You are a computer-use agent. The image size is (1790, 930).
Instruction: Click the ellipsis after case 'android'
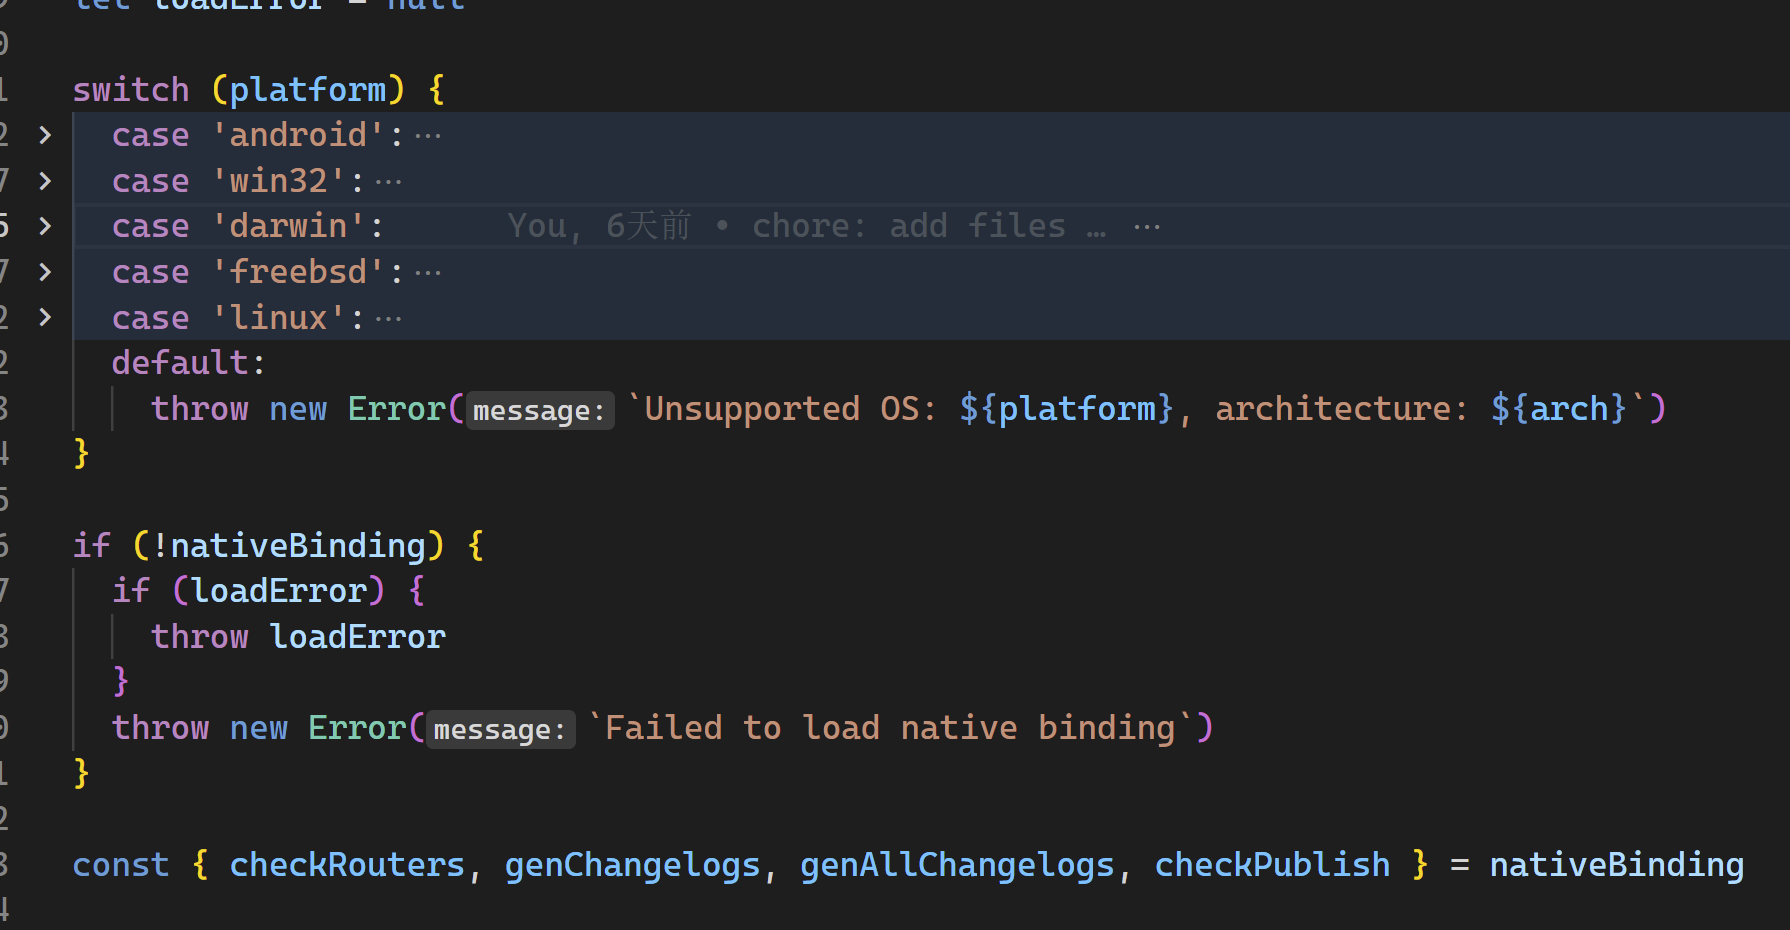point(428,136)
